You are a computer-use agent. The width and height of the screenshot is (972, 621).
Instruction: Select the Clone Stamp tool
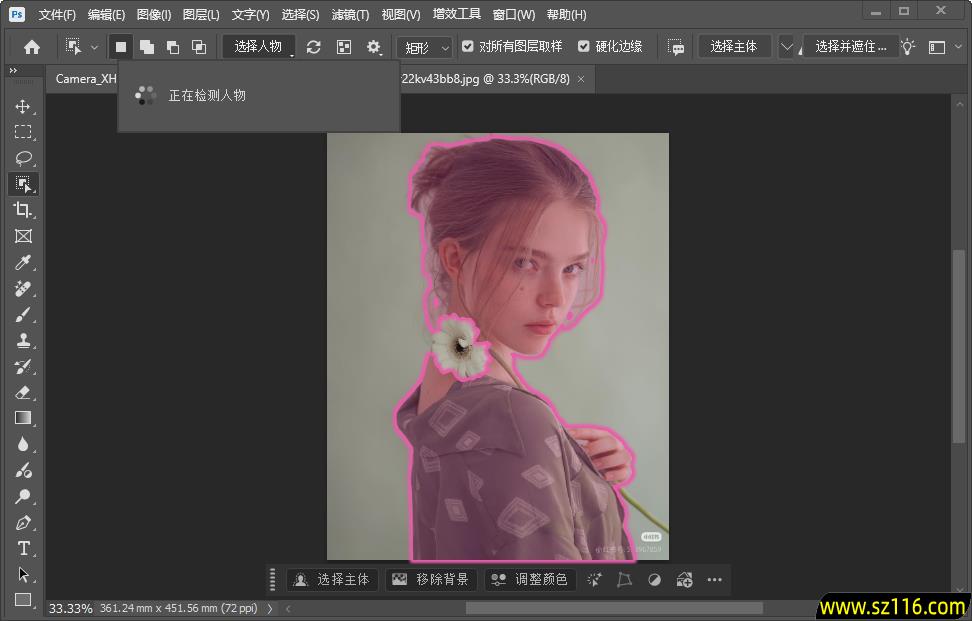point(22,340)
